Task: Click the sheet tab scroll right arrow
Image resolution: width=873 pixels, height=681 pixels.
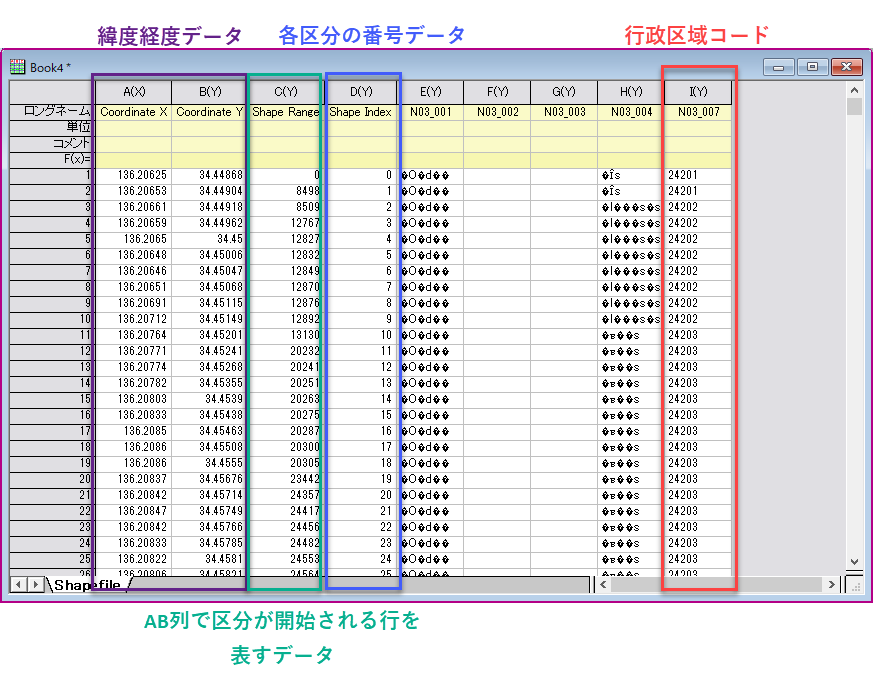Action: [x=36, y=583]
